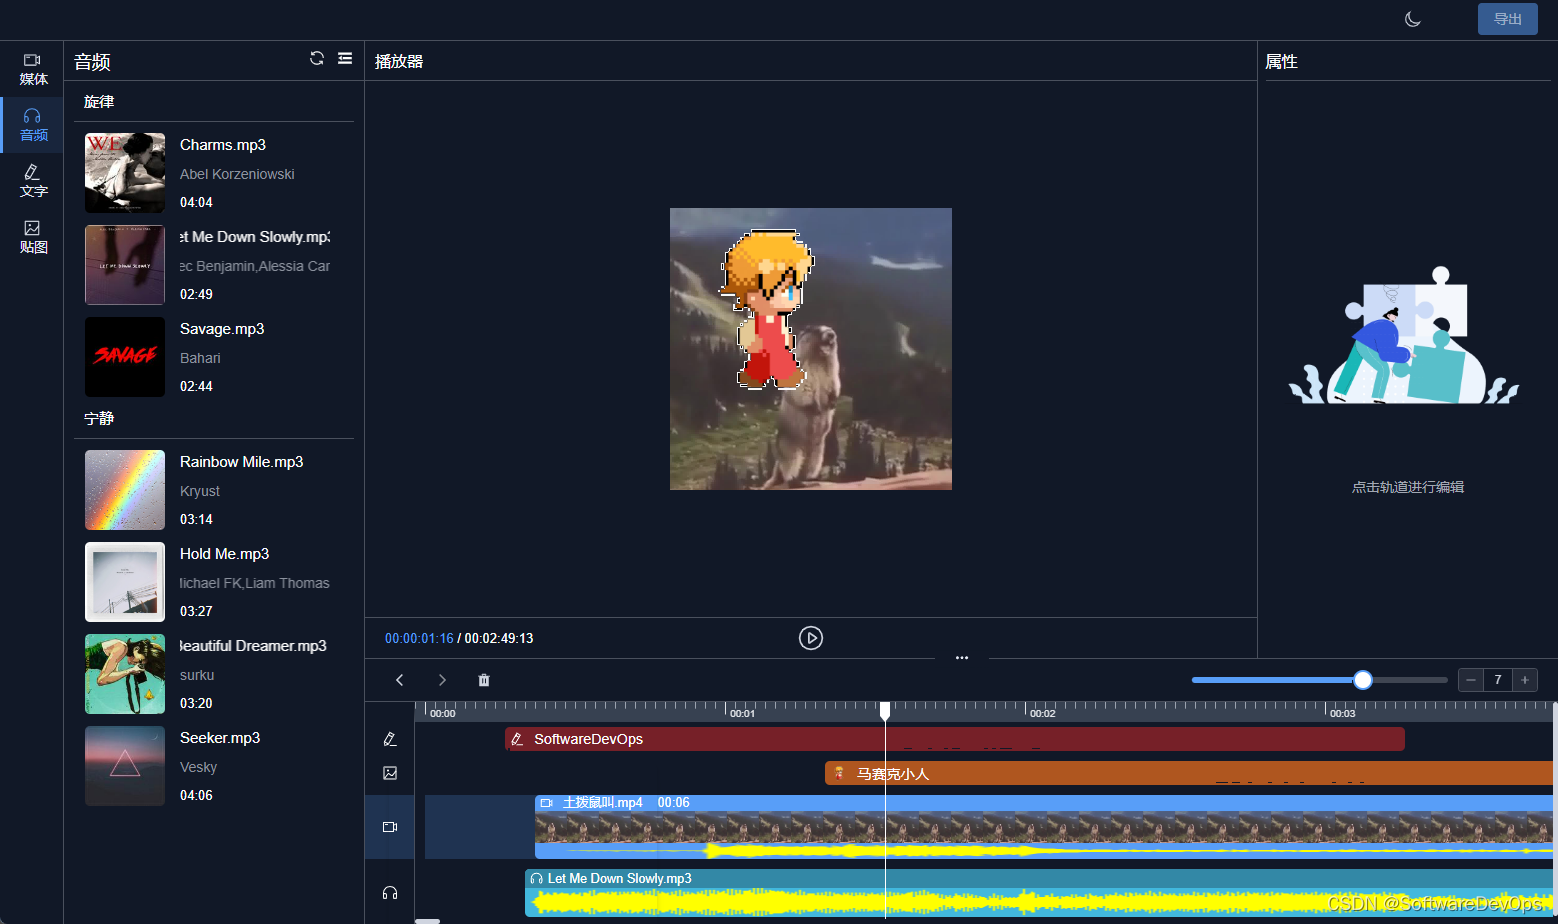The image size is (1558, 924).
Task: Click artist name Bahari
Action: 200,358
